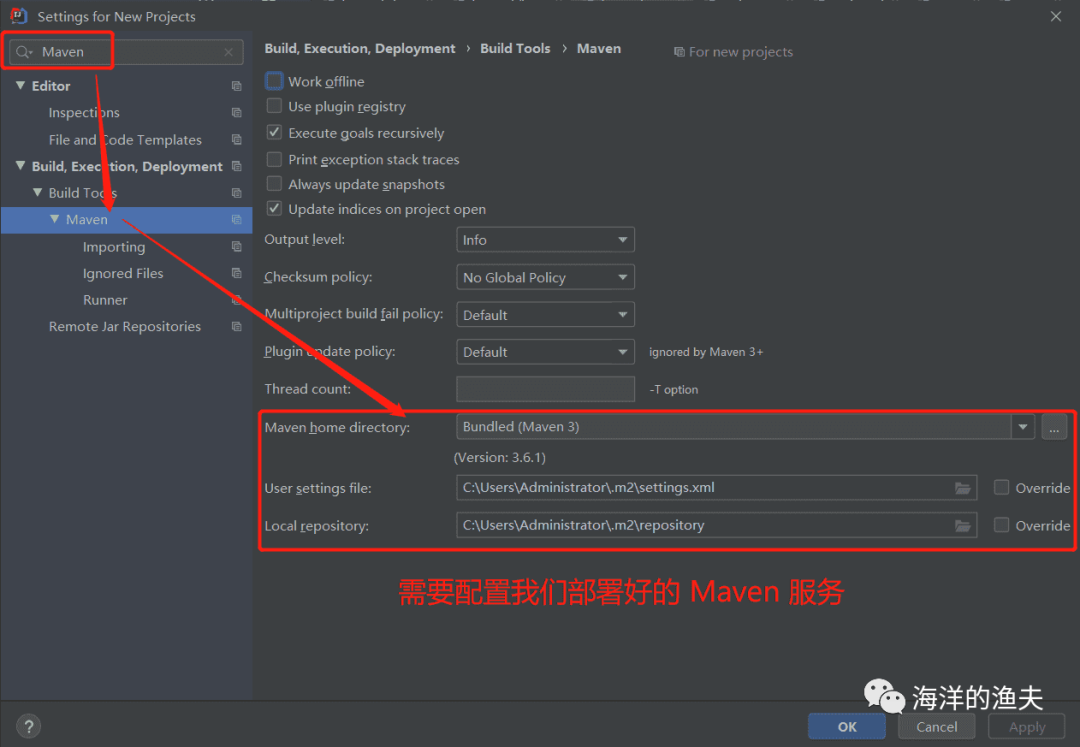This screenshot has width=1080, height=747.
Task: Click project-level icon beside Build Tools
Action: point(236,193)
